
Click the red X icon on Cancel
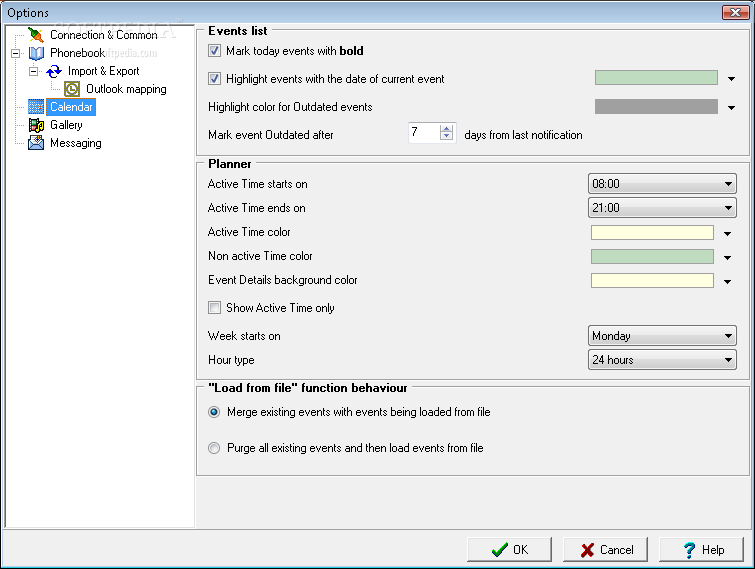point(587,550)
